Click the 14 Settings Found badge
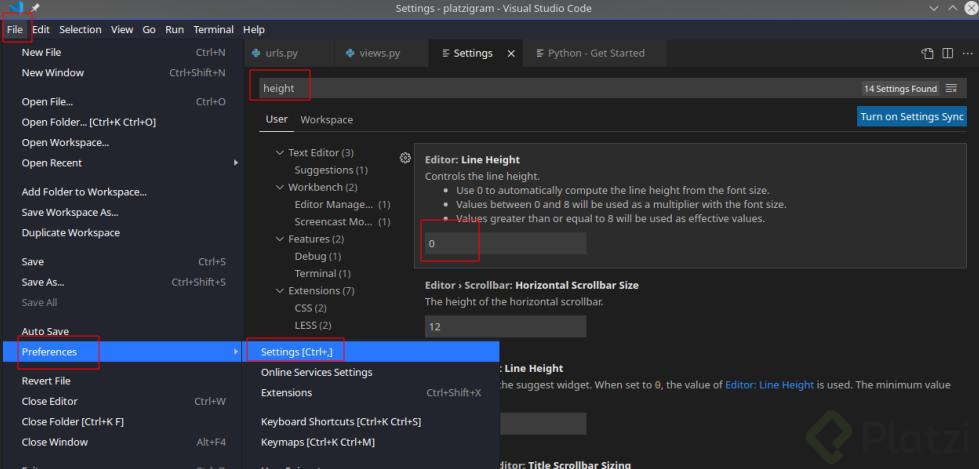Viewport: 979px width, 469px height. coord(900,89)
